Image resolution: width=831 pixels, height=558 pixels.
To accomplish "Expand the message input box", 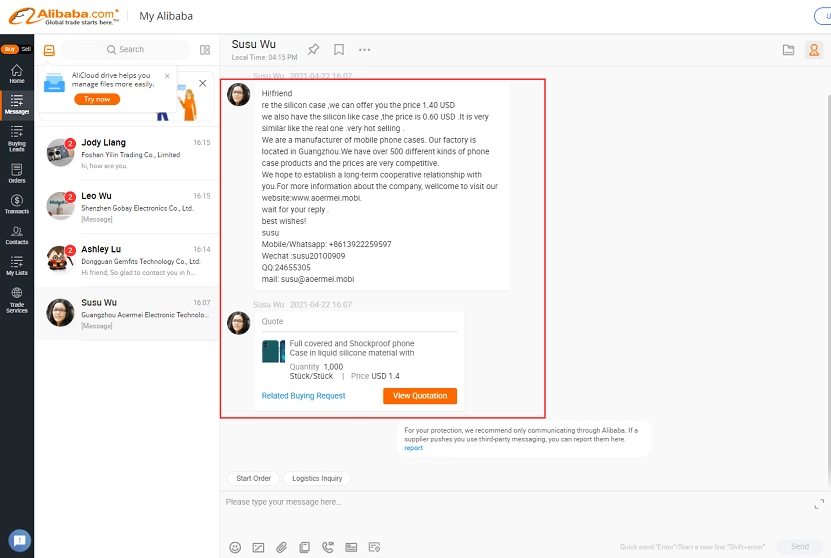I will (x=816, y=502).
